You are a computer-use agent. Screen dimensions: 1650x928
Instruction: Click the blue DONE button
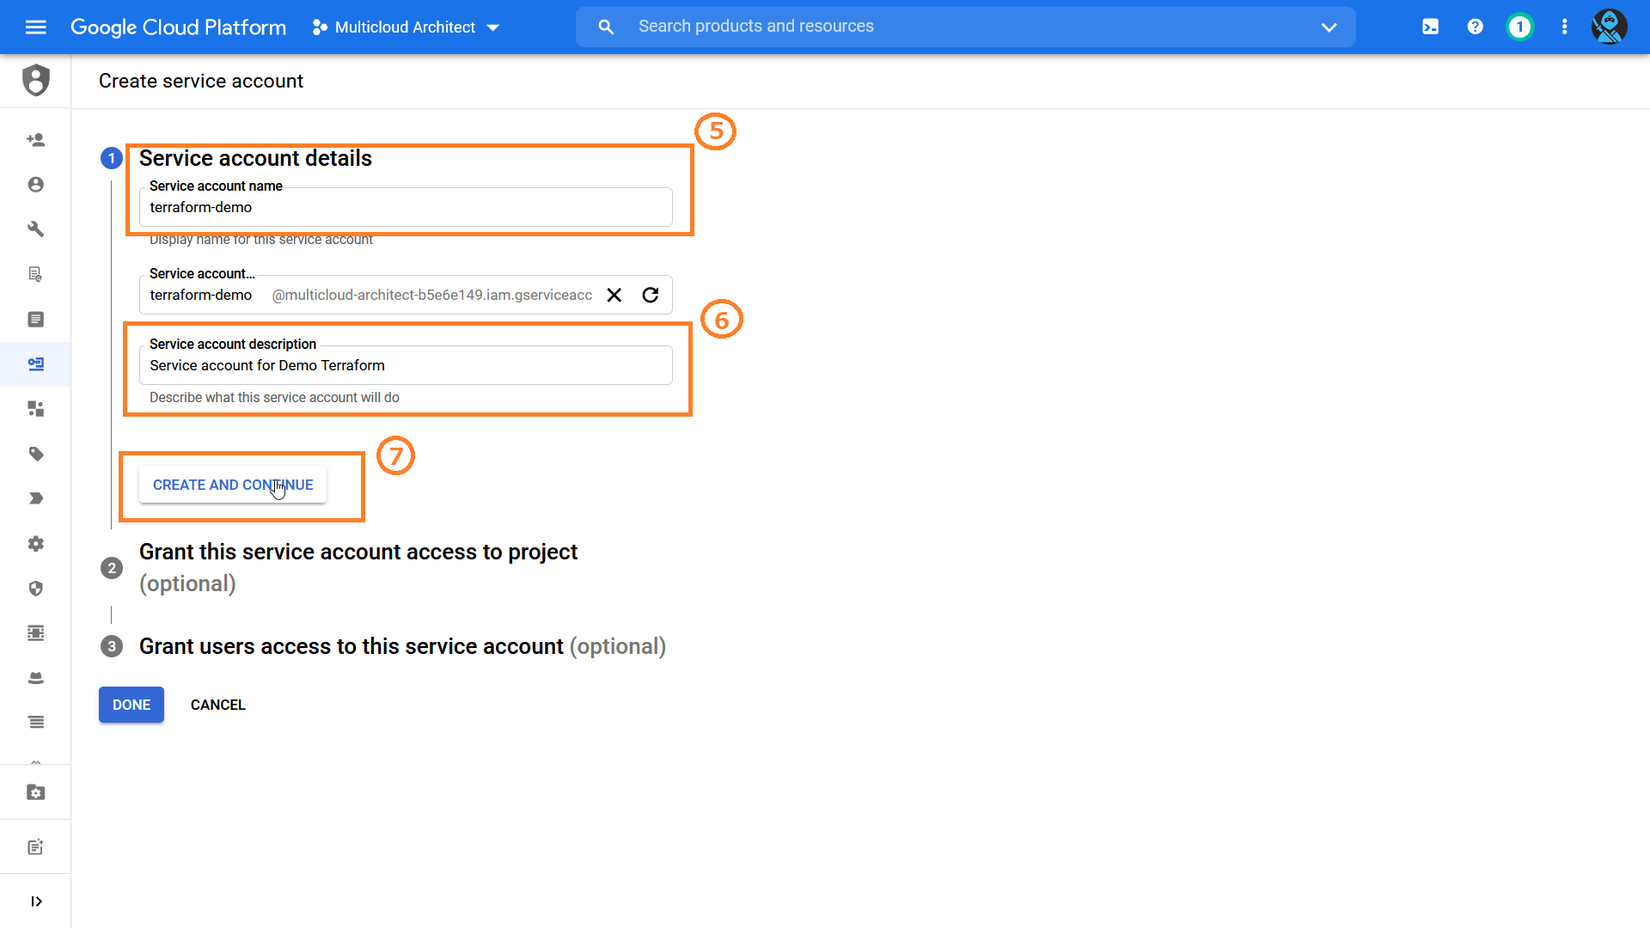pos(131,705)
